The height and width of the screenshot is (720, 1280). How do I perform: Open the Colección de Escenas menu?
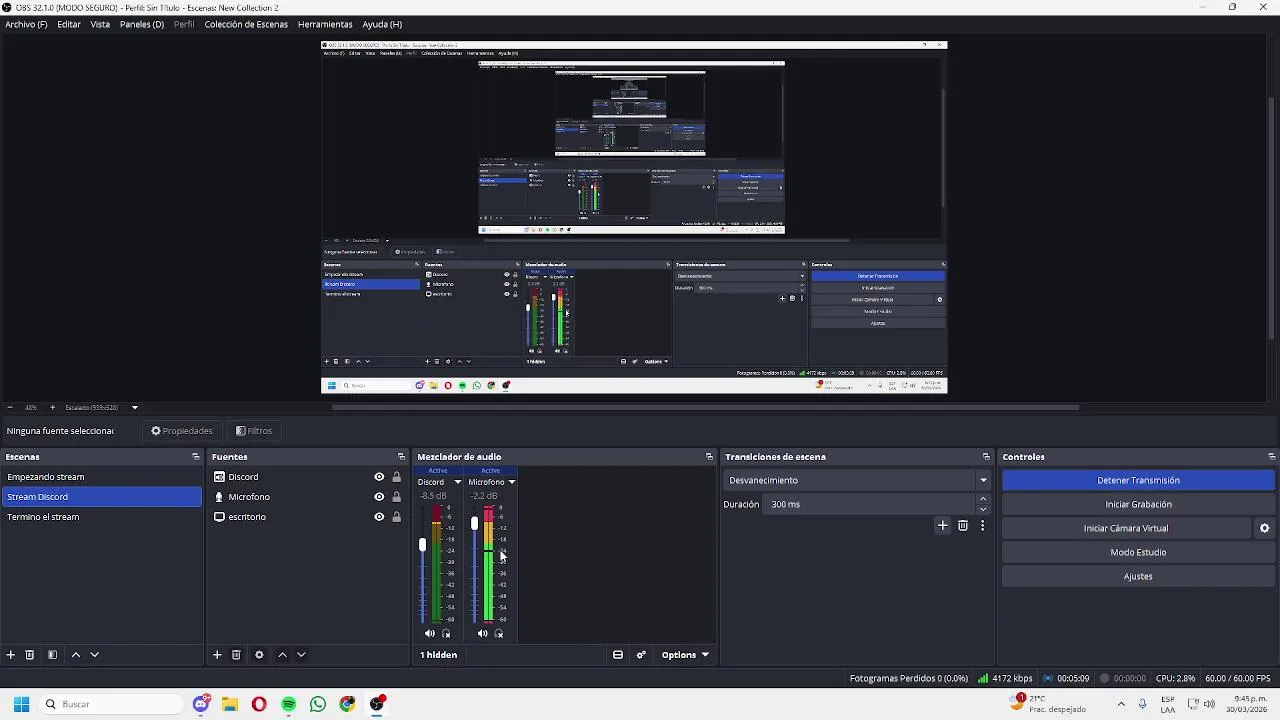246,24
